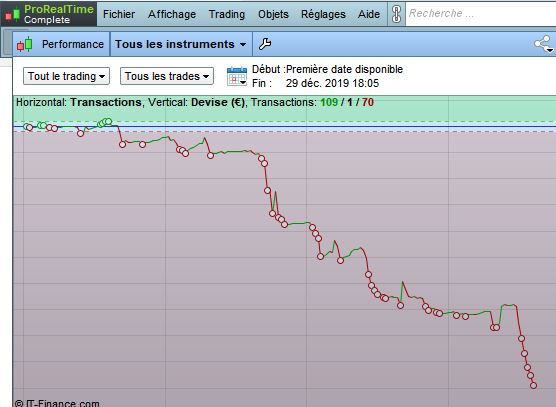556x407 pixels.
Task: Open the wrench settings tool
Action: coord(265,44)
